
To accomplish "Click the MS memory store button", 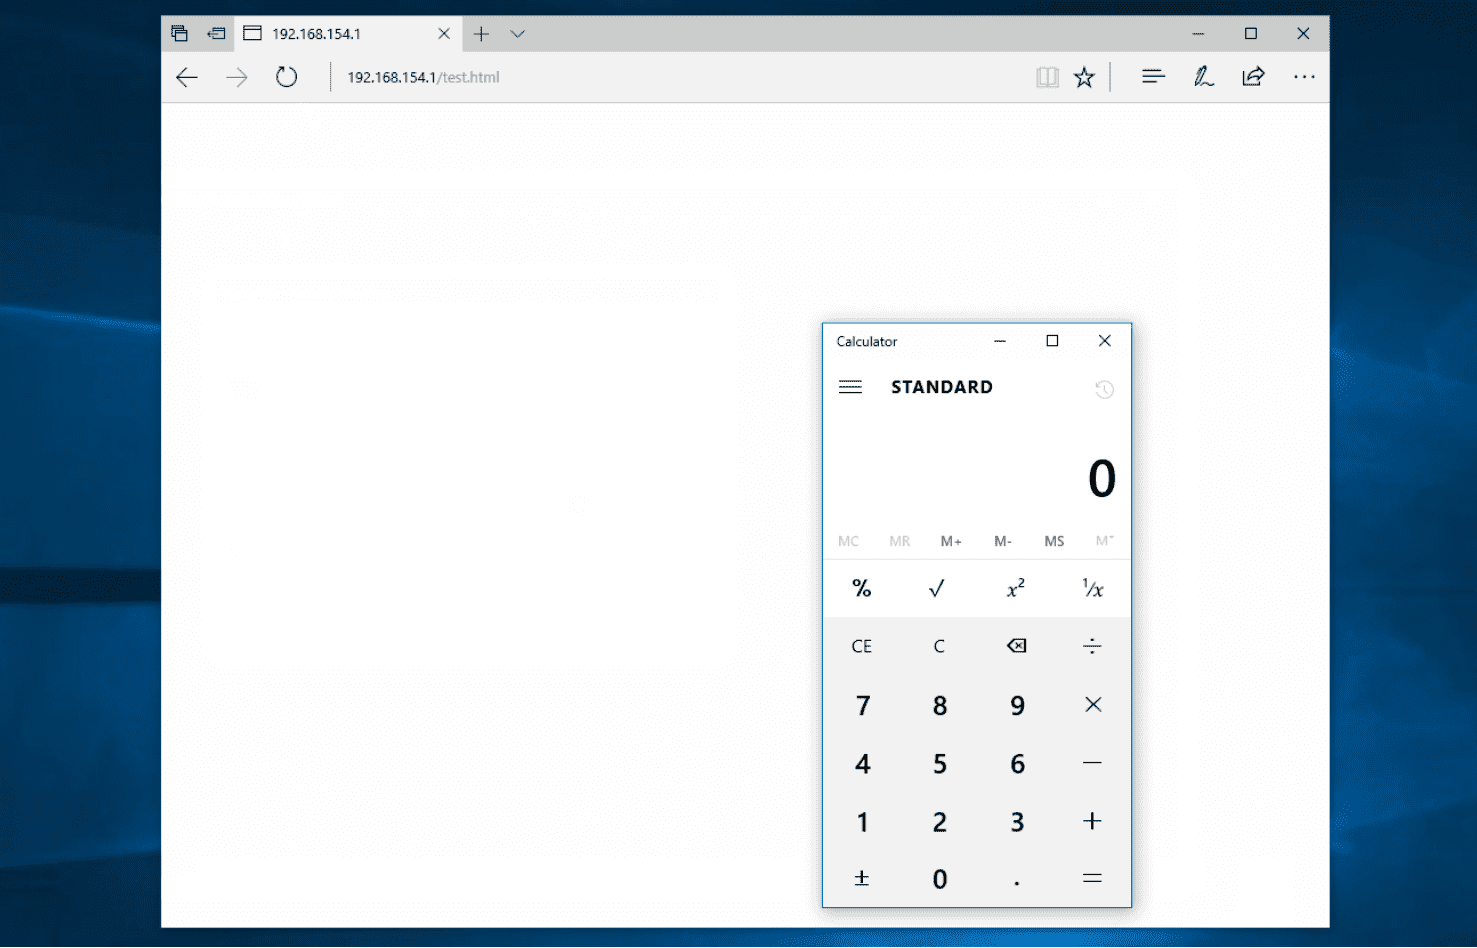I will tap(1054, 541).
